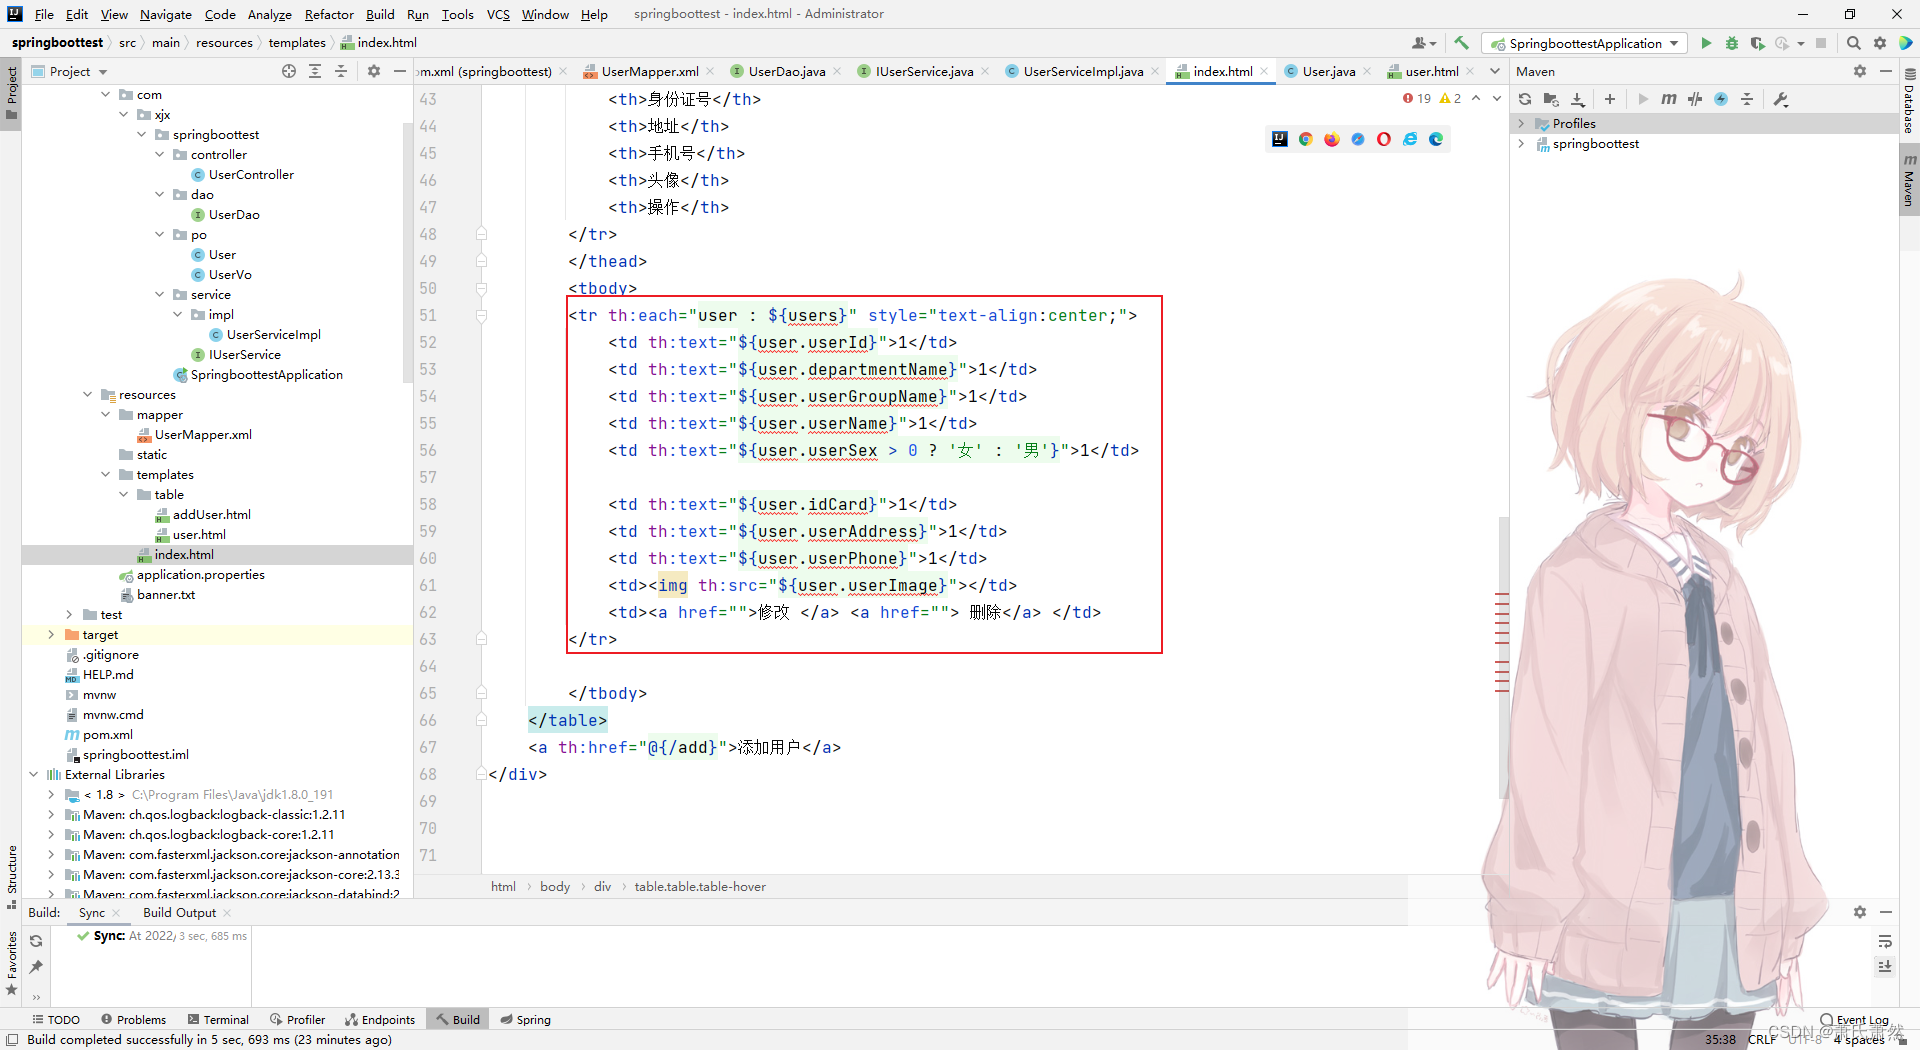This screenshot has width=1920, height=1050.
Task: Run SpringboottestApplication with the green play icon
Action: (x=1706, y=43)
